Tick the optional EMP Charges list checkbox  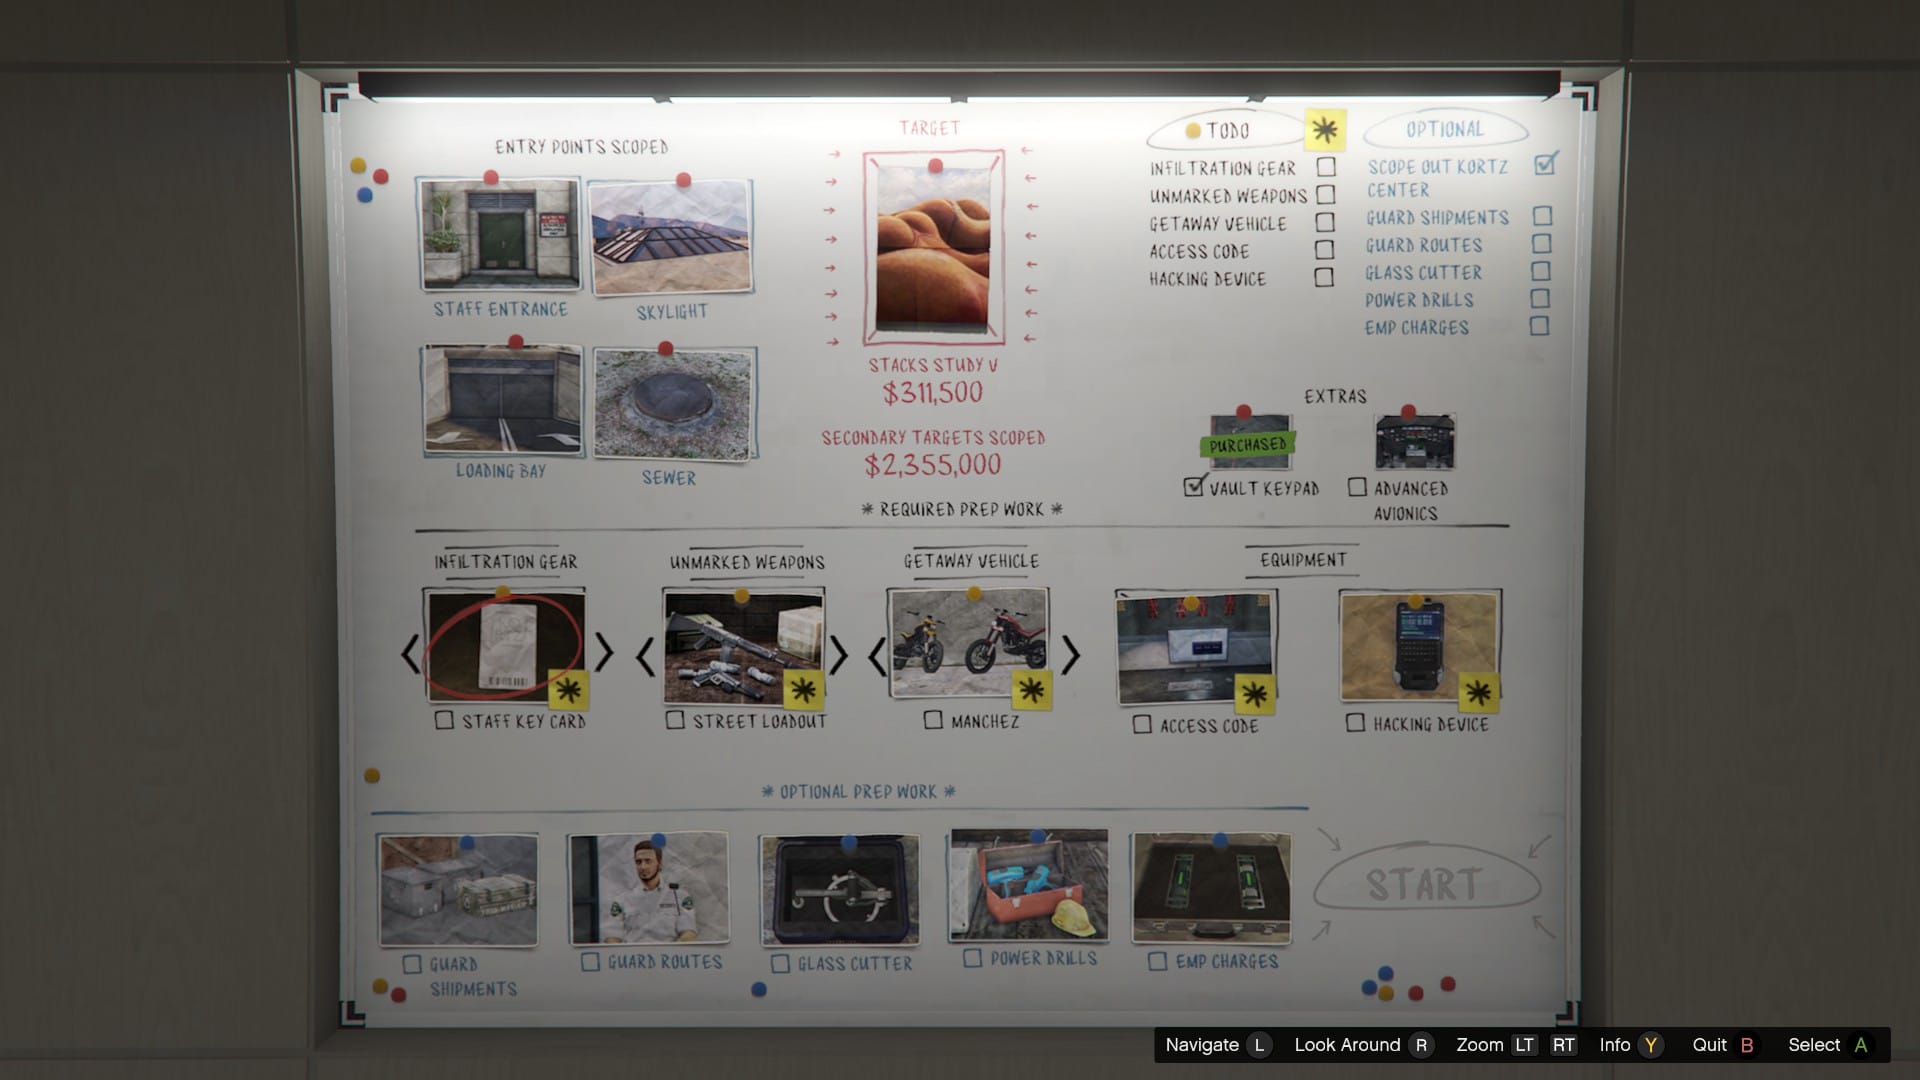[1540, 326]
